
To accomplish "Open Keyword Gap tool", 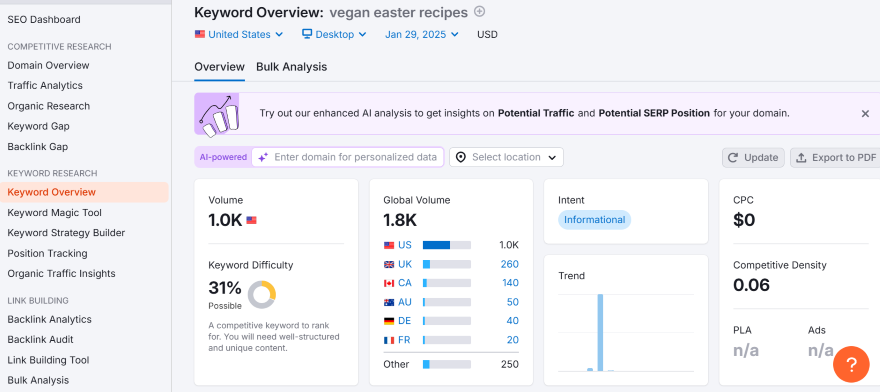I will pyautogui.click(x=38, y=126).
